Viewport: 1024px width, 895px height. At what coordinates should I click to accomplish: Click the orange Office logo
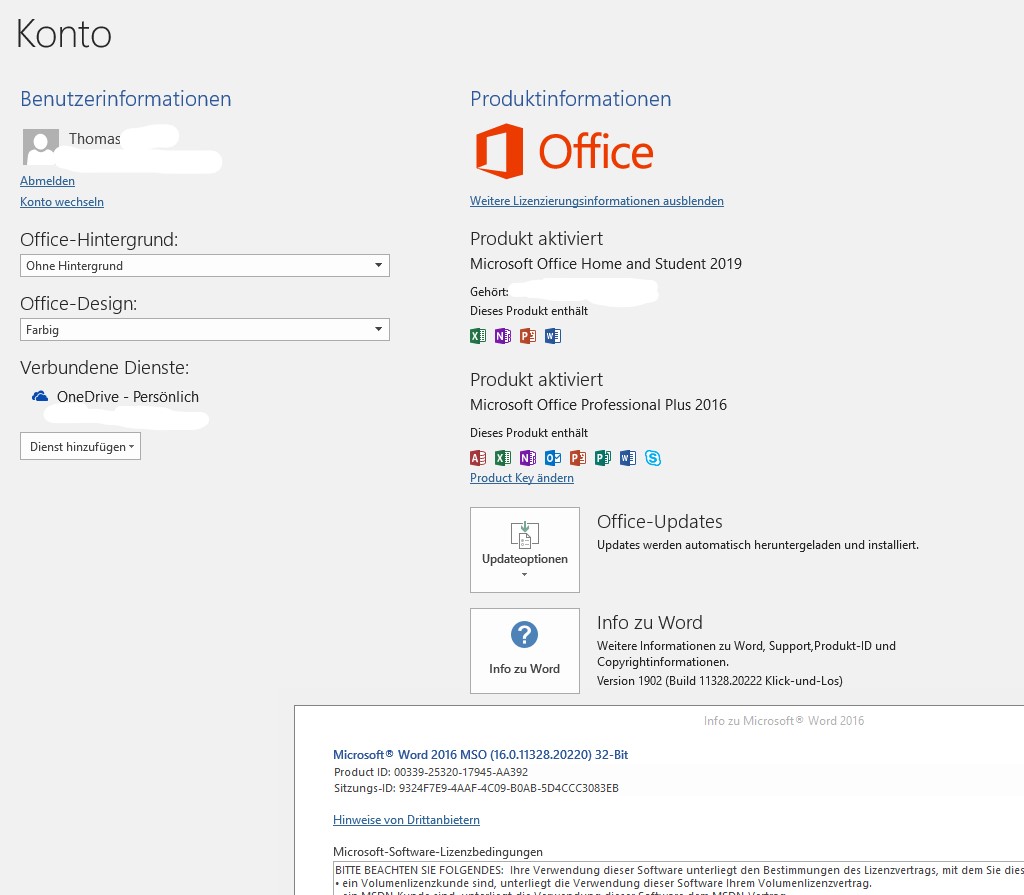565,151
